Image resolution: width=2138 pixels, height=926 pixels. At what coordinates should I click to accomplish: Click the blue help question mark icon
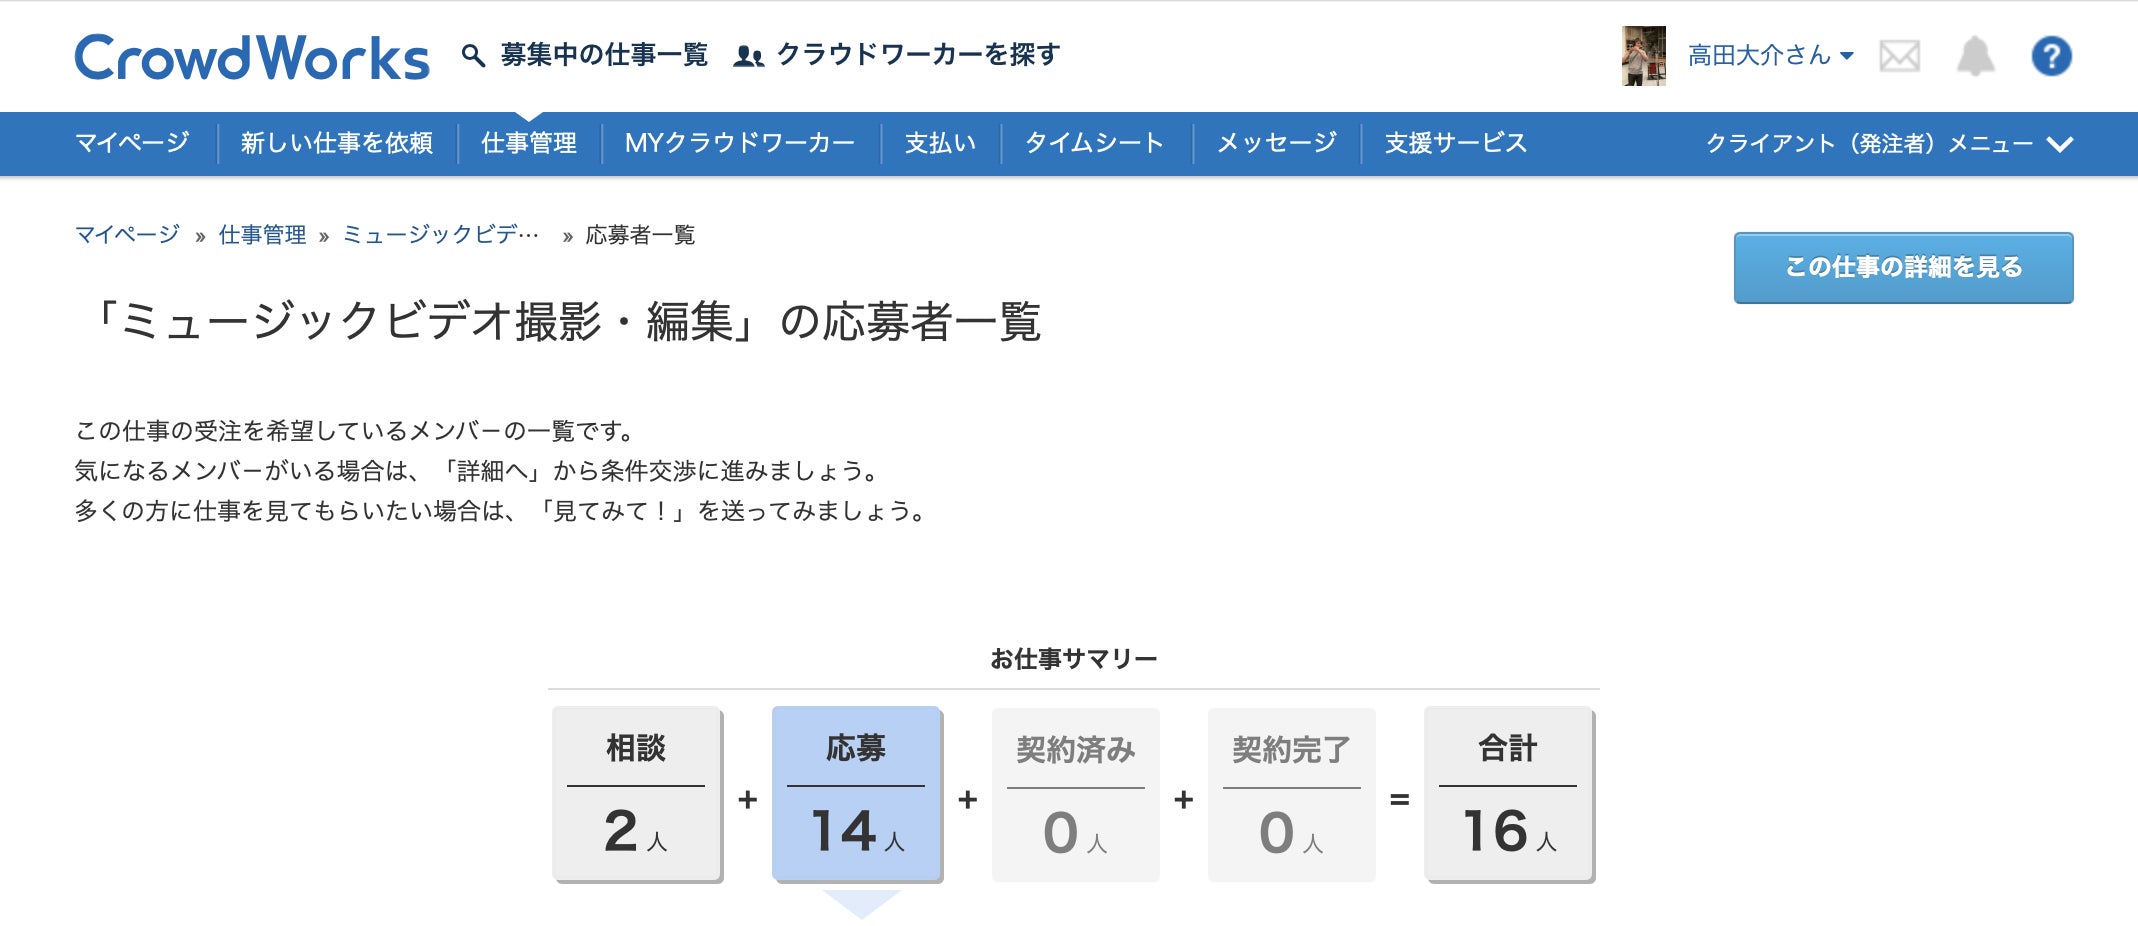2051,56
